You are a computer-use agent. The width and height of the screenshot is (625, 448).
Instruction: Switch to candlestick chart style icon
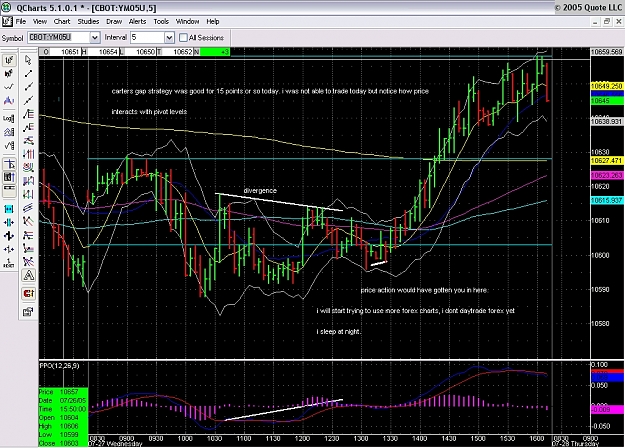tap(9, 74)
